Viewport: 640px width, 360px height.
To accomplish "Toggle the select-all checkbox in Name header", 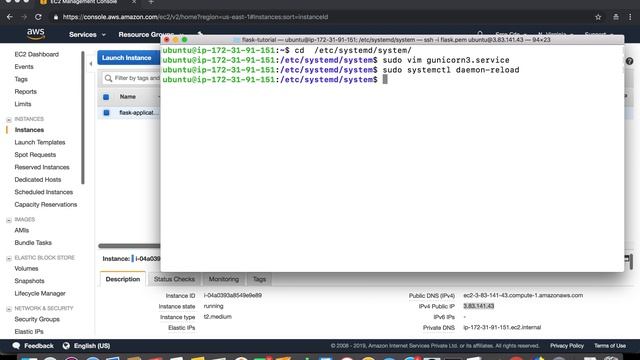I will click(x=106, y=97).
